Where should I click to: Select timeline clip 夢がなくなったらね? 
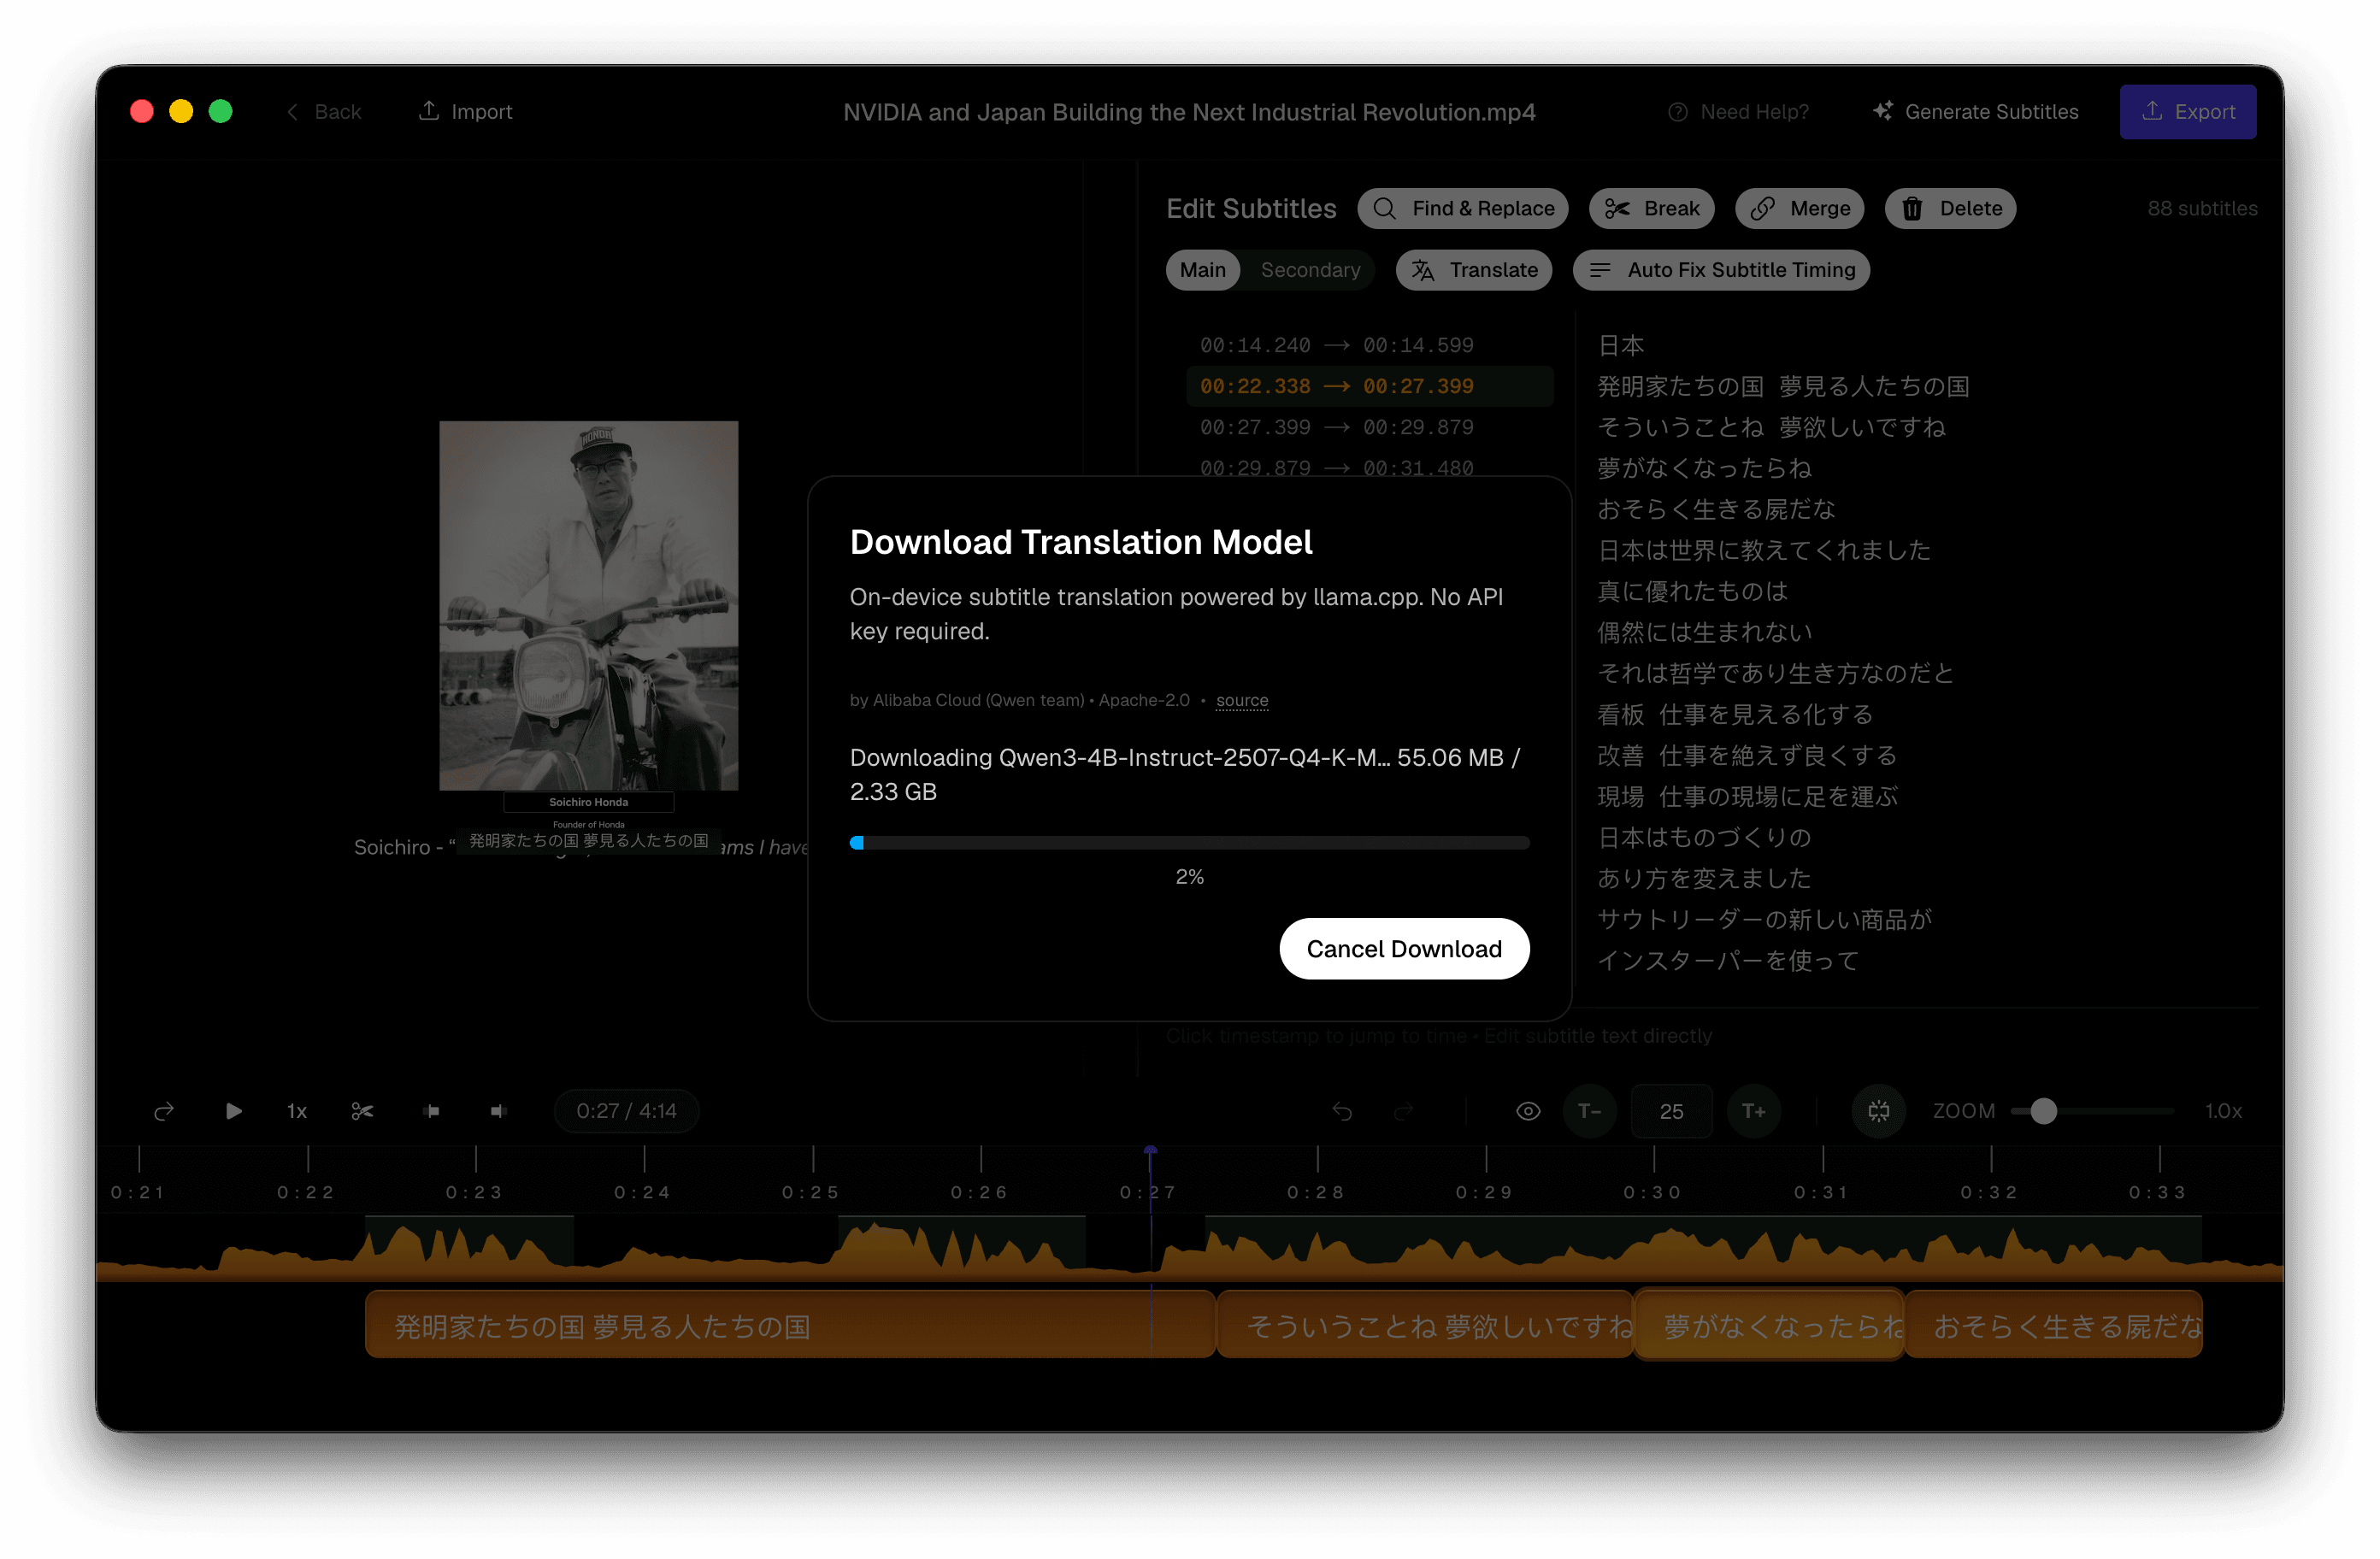pyautogui.click(x=1769, y=1325)
